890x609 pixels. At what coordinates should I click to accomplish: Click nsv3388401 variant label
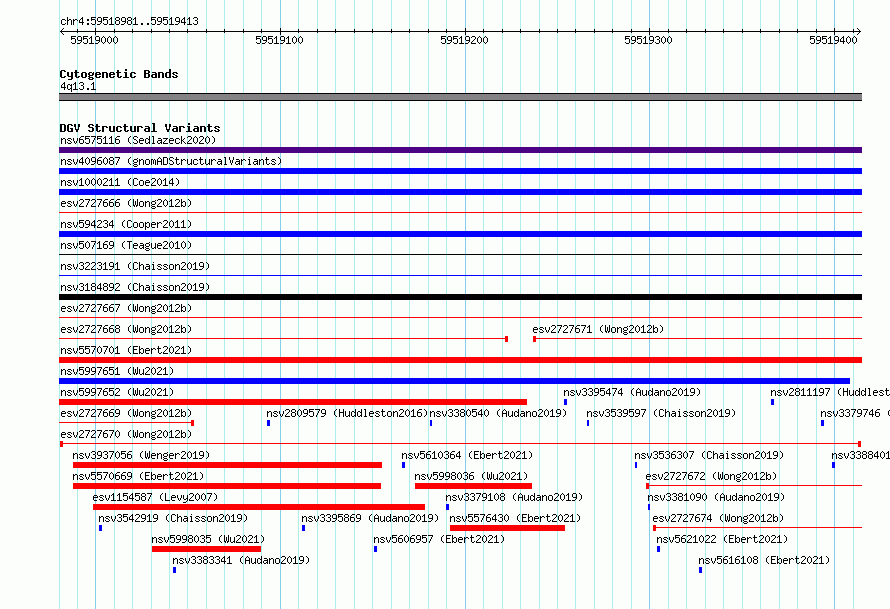tap(860, 455)
